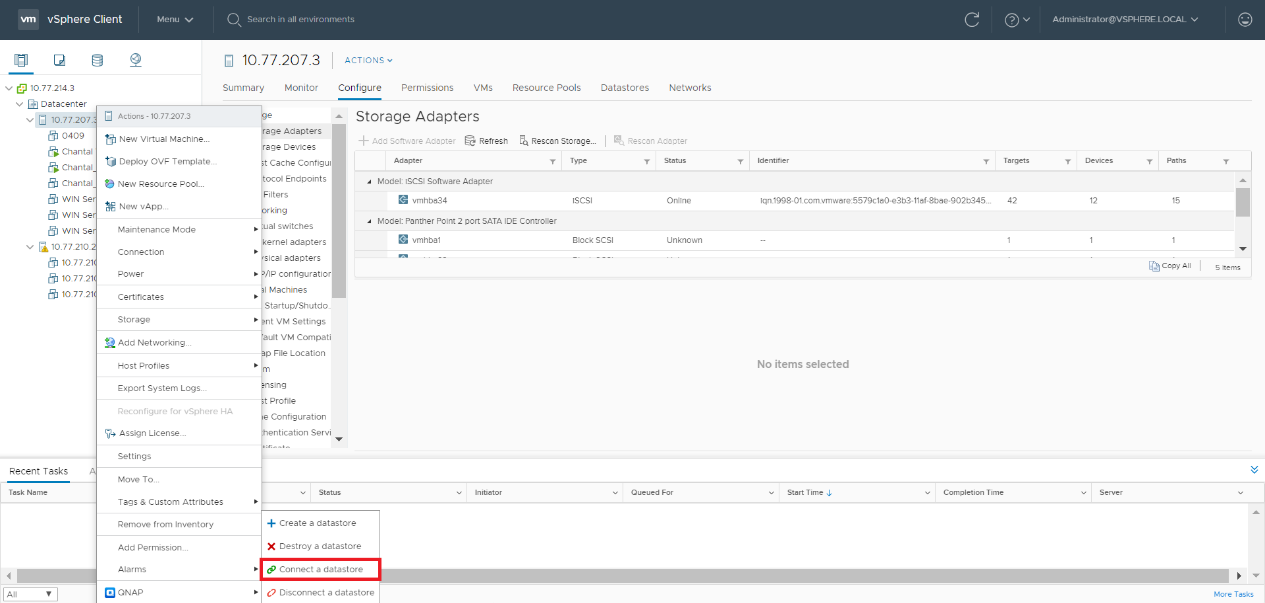Image resolution: width=1265 pixels, height=603 pixels.
Task: Switch to the Monitor tab
Action: (301, 88)
